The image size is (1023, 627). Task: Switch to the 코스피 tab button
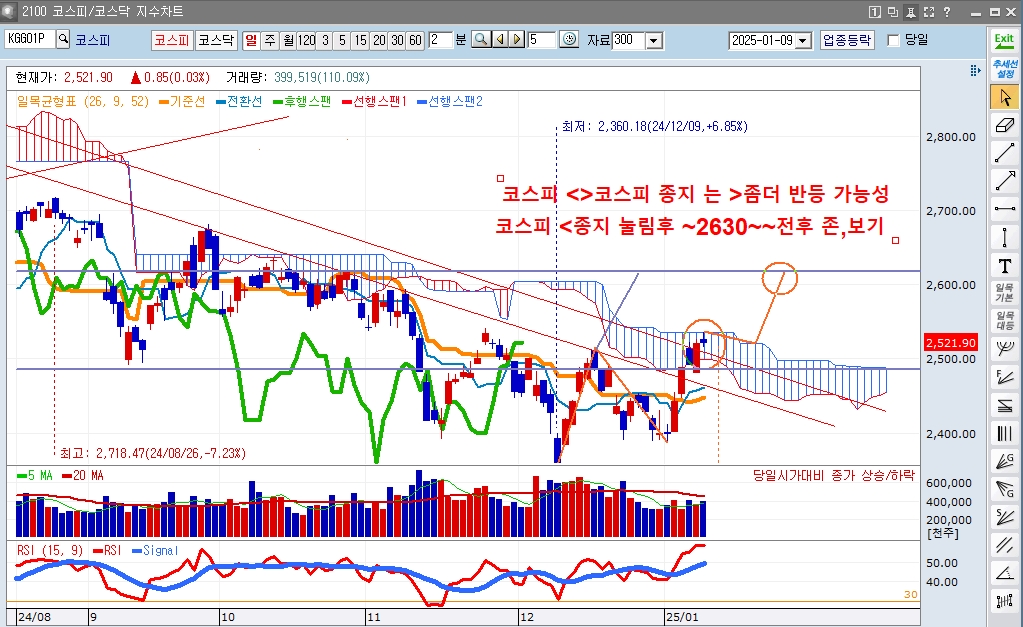(172, 40)
